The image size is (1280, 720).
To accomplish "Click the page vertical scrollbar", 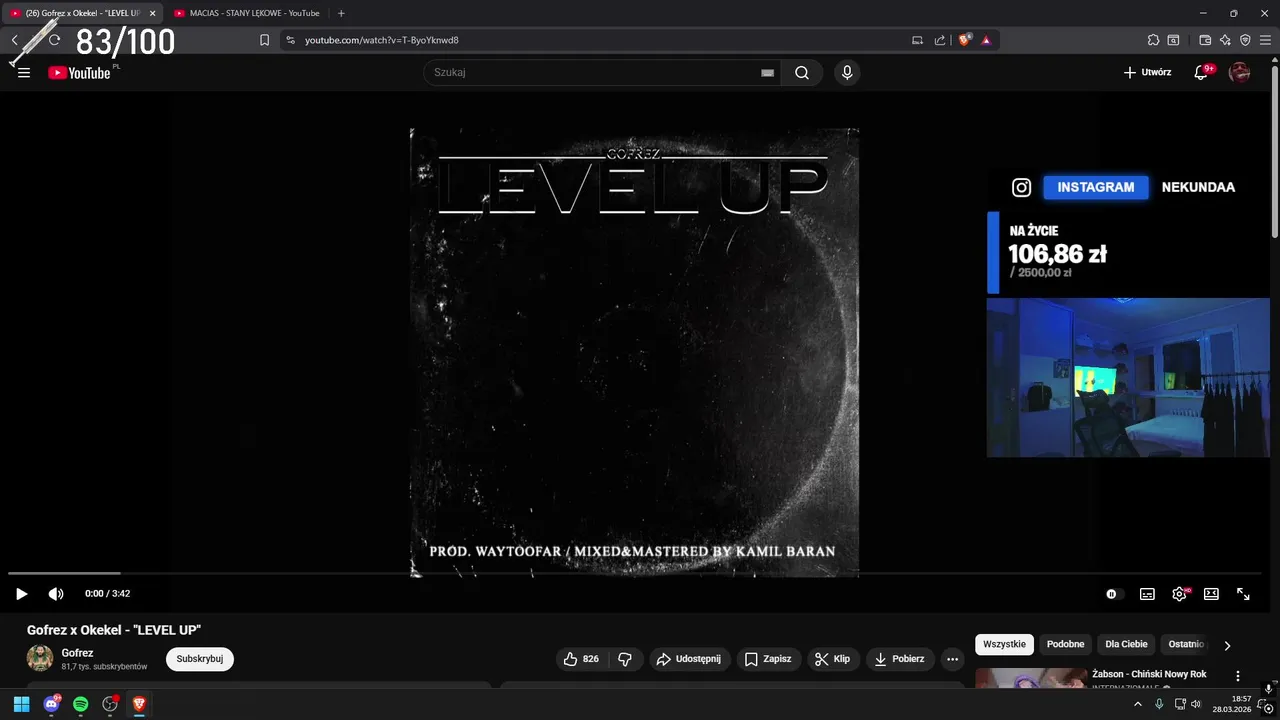I will click(1274, 150).
